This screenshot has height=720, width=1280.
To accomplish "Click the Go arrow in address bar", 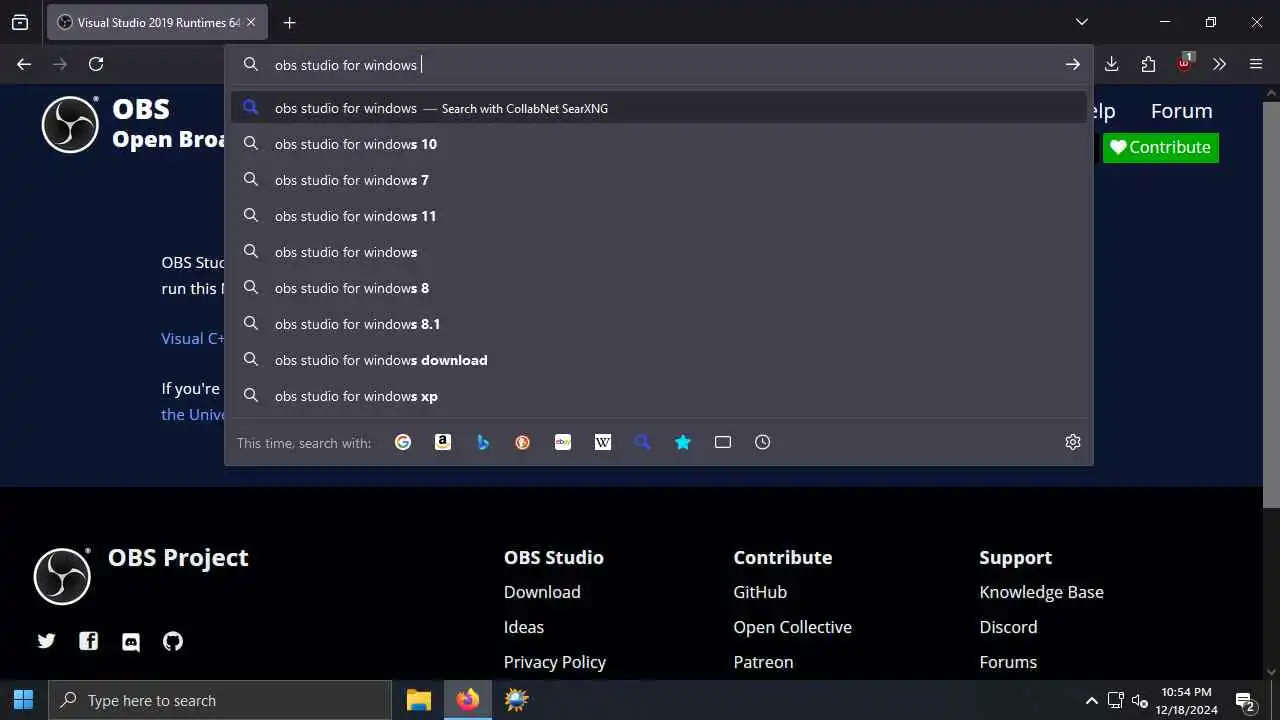I will click(1072, 64).
